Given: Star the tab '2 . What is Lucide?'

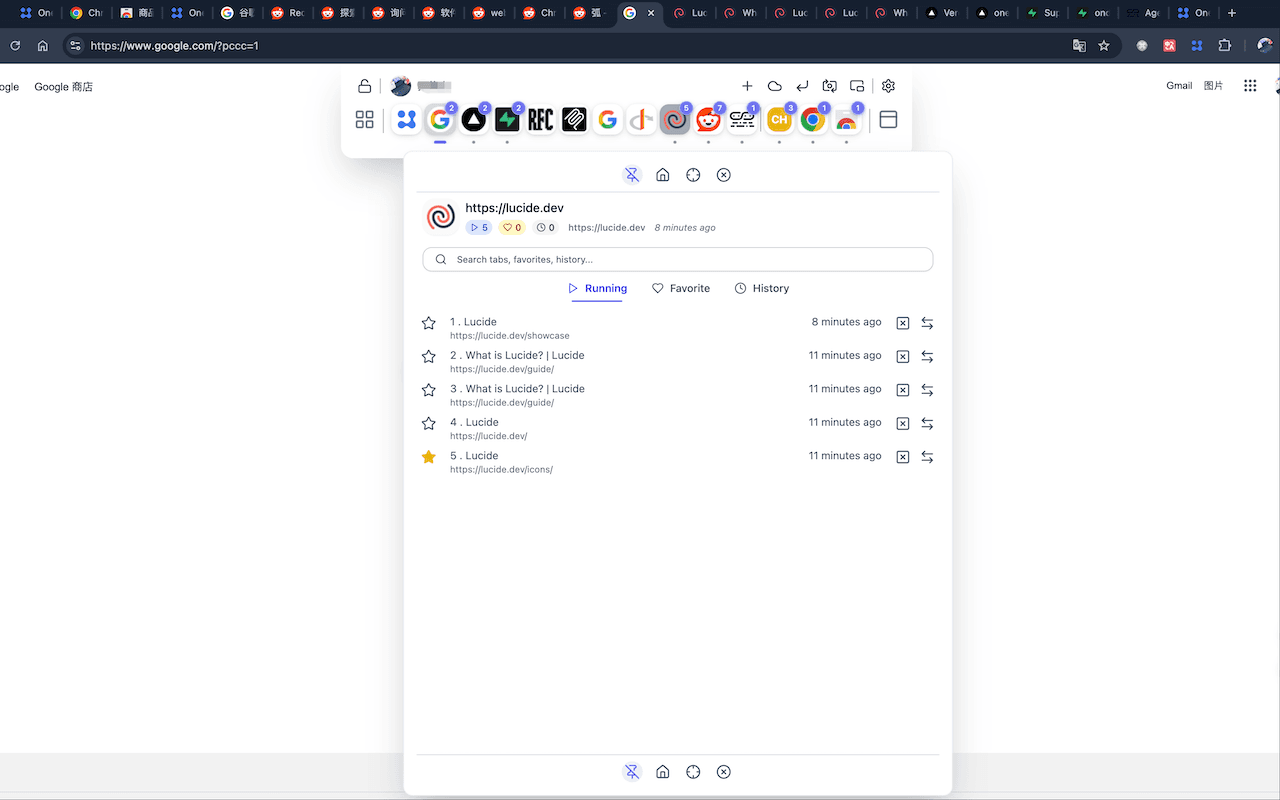Looking at the screenshot, I should pyautogui.click(x=429, y=356).
